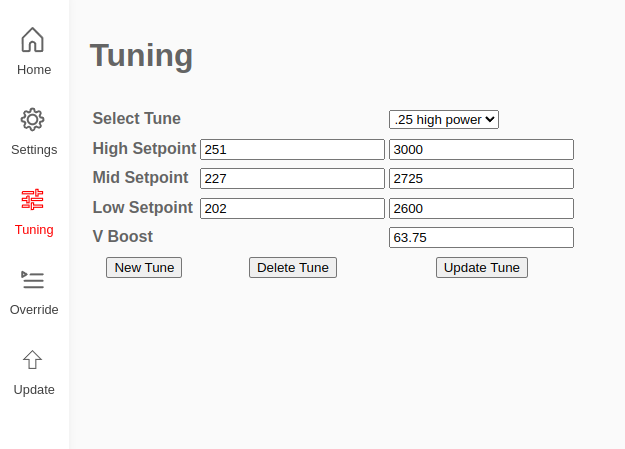Click the dropdown arrow beside .25 high power
Screen dimensions: 625x449
(x=490, y=119)
